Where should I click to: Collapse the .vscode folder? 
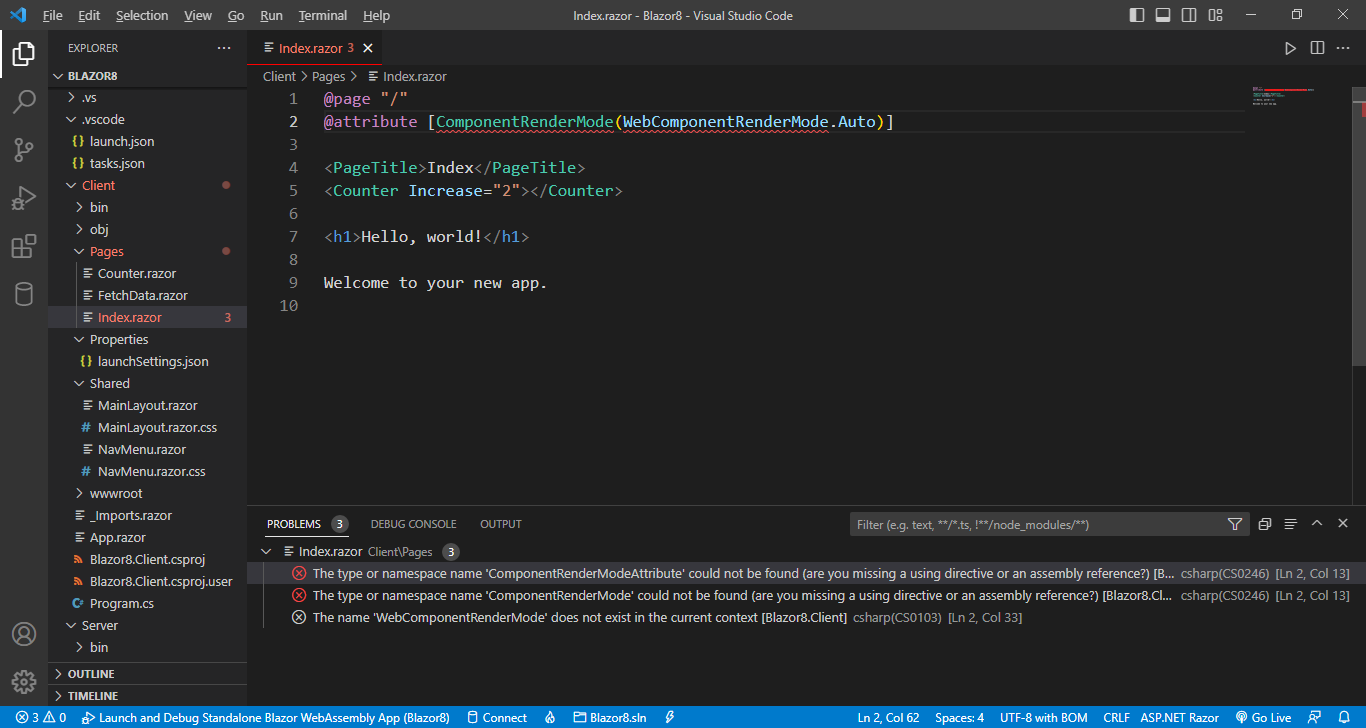pyautogui.click(x=147, y=119)
